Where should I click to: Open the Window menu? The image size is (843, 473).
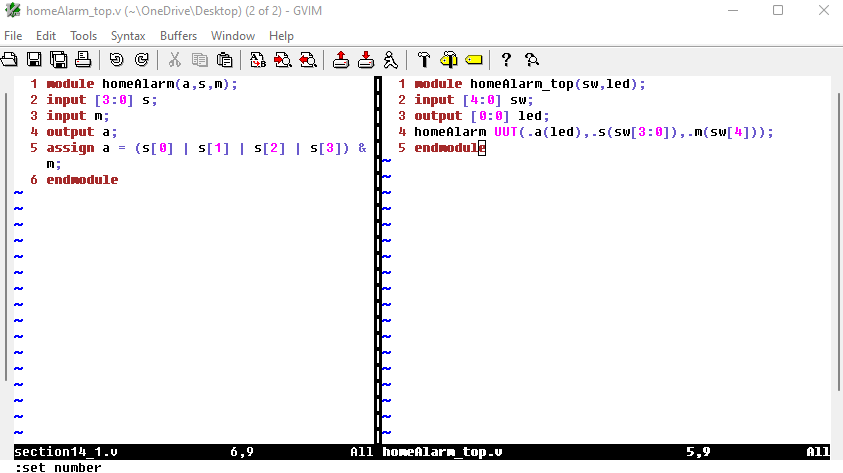tap(232, 35)
